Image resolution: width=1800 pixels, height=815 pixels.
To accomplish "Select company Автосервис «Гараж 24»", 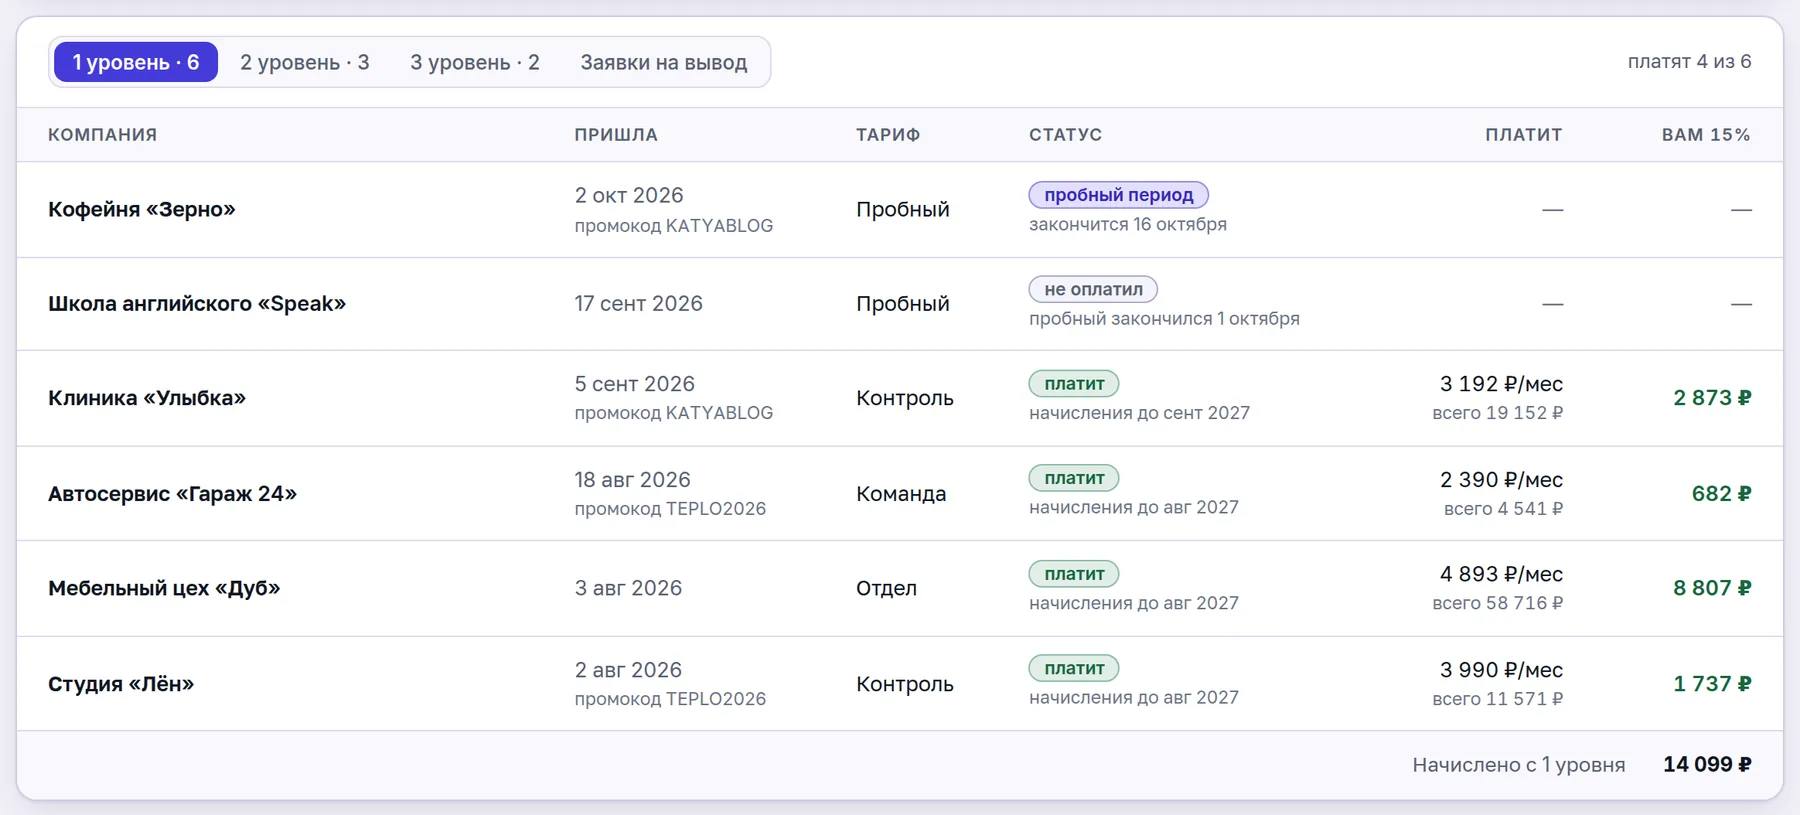I will click(173, 494).
